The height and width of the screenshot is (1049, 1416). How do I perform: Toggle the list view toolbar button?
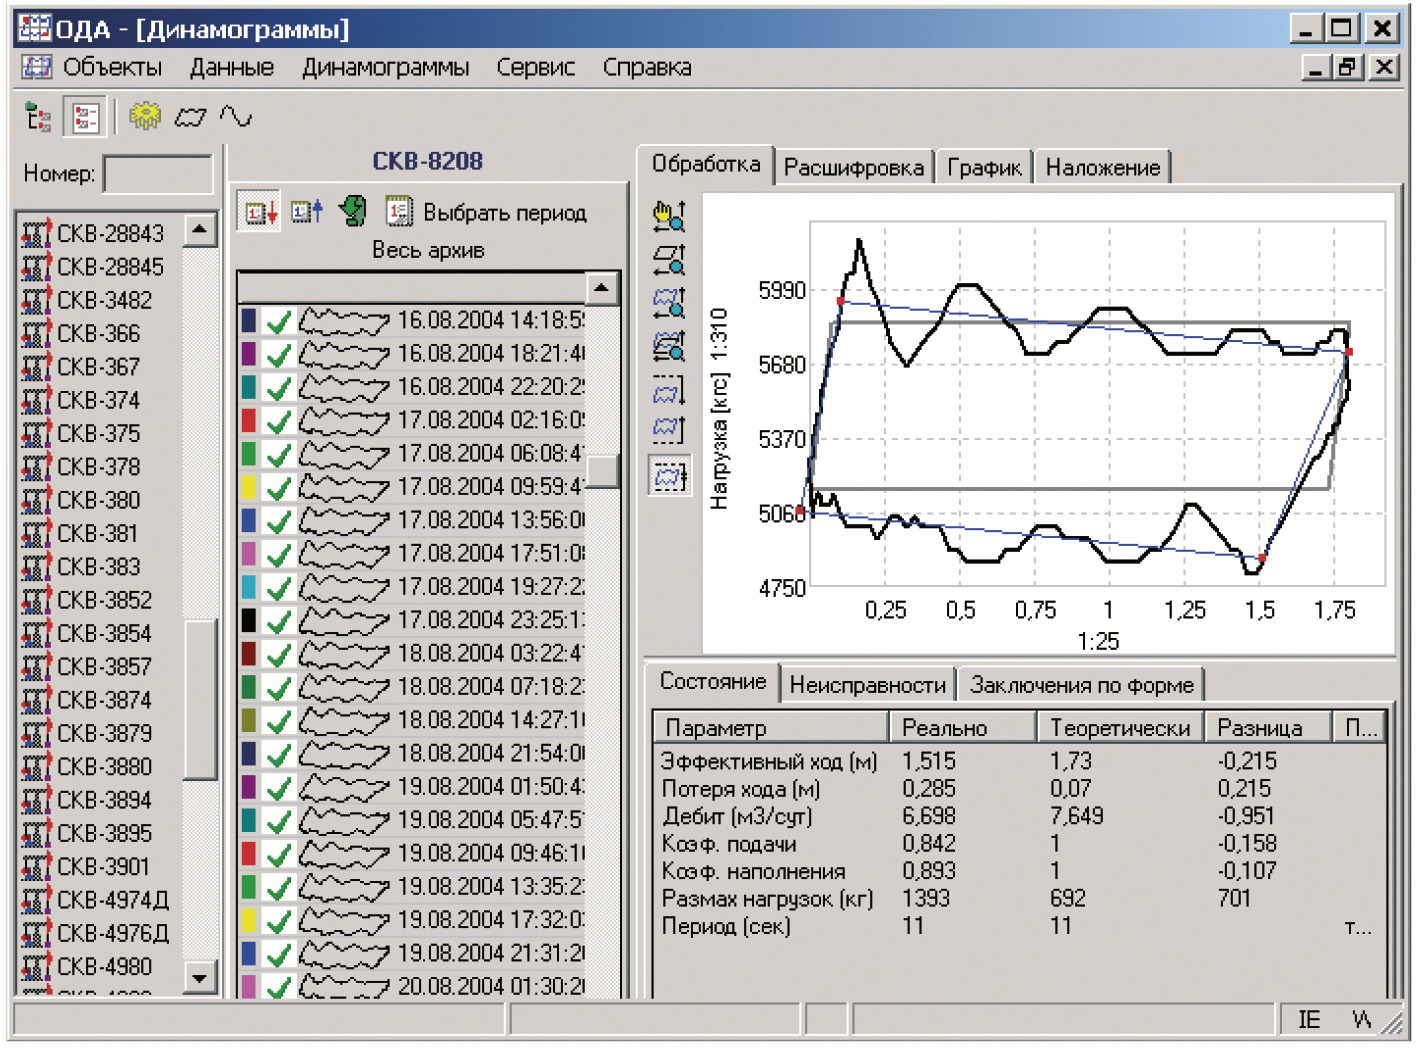coord(85,118)
